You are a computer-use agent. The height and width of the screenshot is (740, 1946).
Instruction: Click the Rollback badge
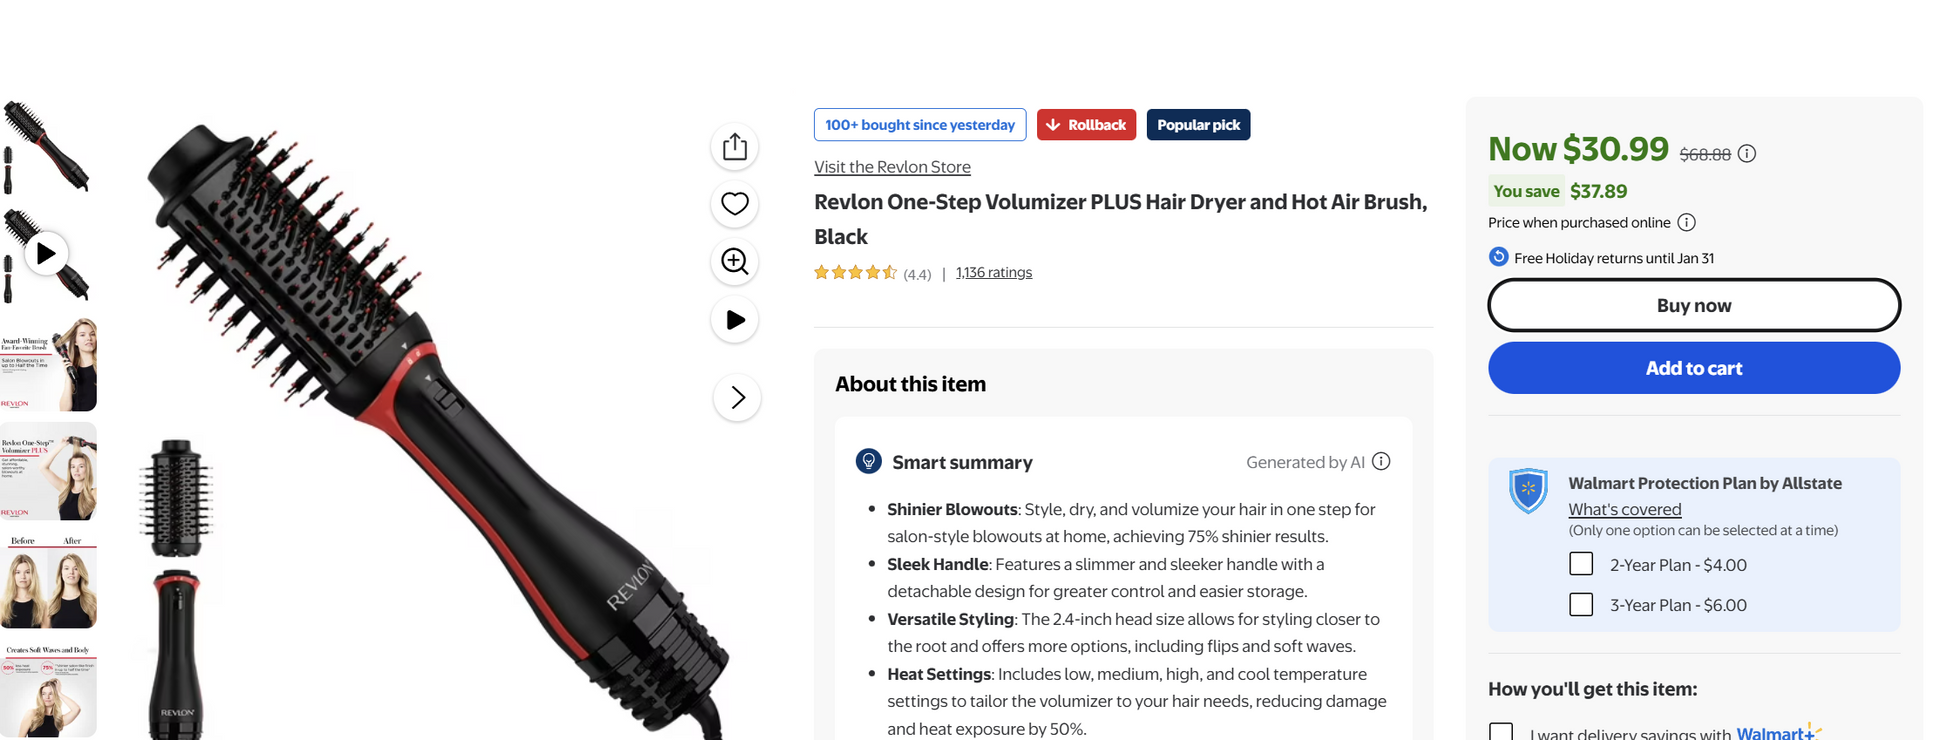[1086, 125]
